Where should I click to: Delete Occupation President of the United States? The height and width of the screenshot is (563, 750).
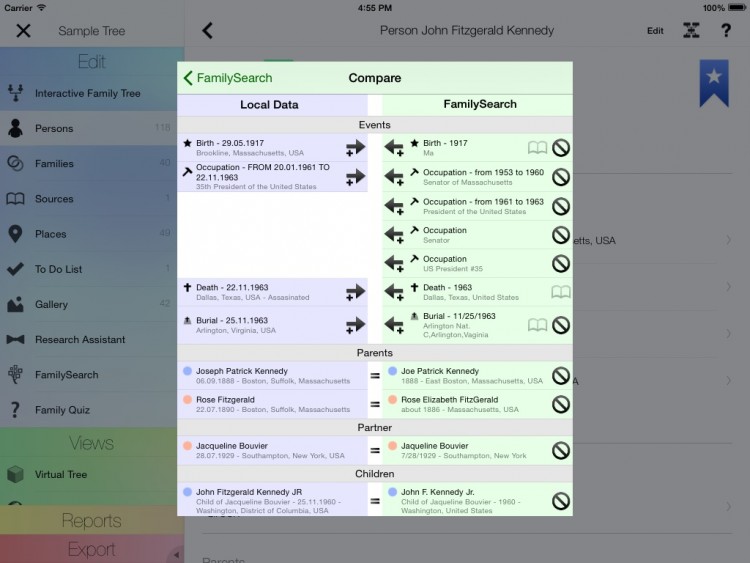561,206
